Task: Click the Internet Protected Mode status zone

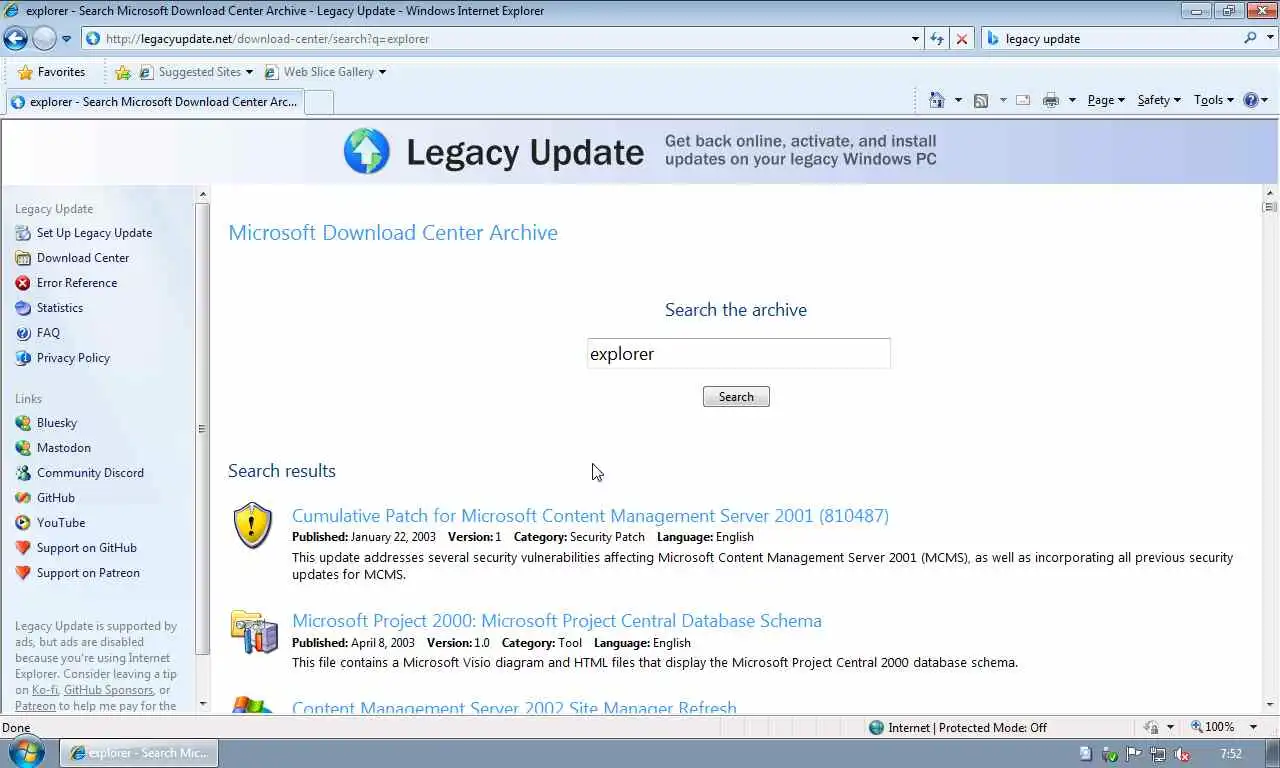Action: coord(957,728)
